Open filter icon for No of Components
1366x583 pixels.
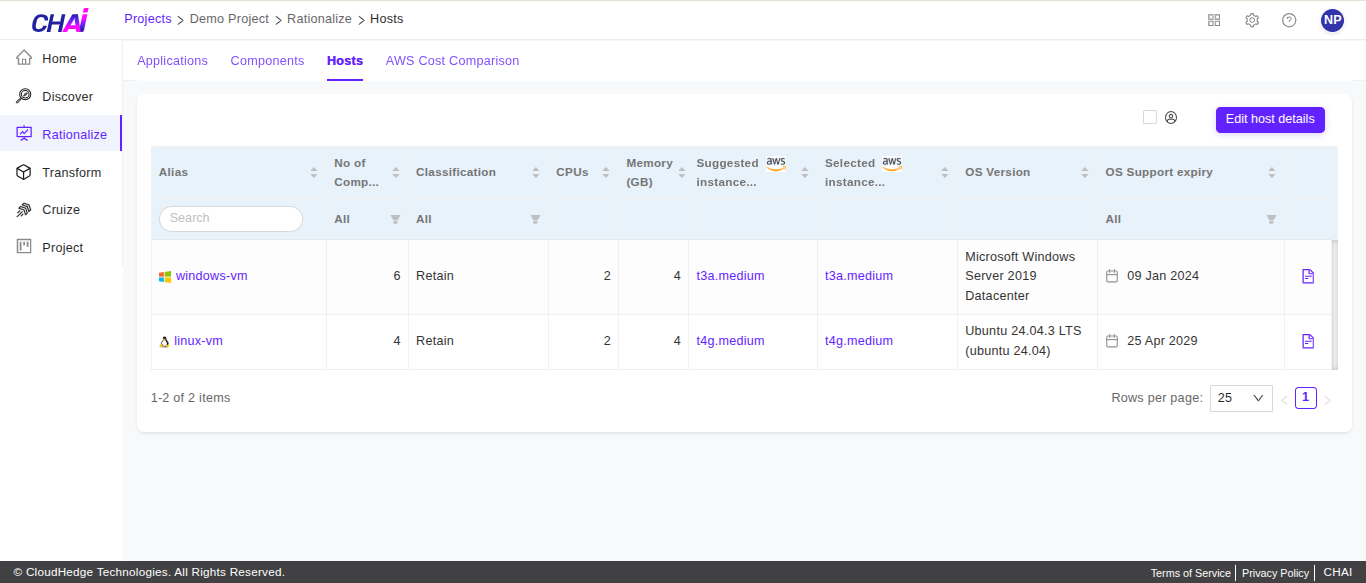395,219
